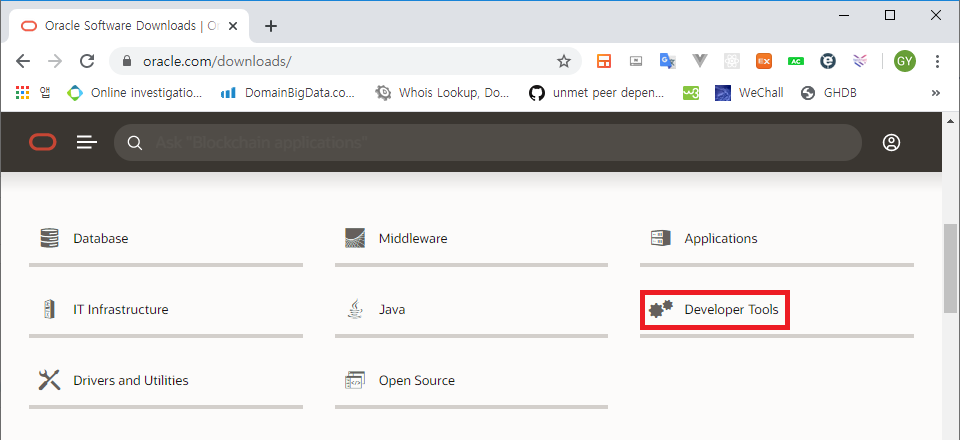Image resolution: width=960 pixels, height=440 pixels.
Task: Open the Developer Tools link
Action: click(732, 309)
